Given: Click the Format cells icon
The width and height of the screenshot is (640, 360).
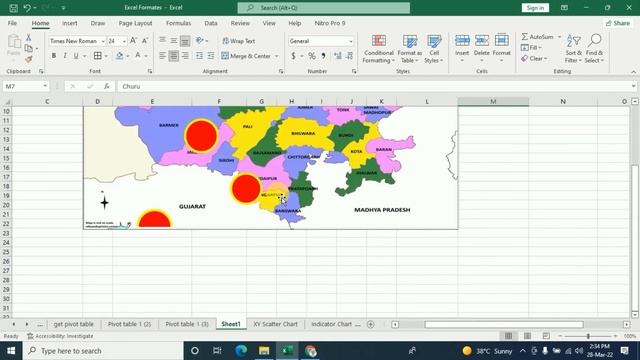Looking at the screenshot, I should click(x=502, y=40).
